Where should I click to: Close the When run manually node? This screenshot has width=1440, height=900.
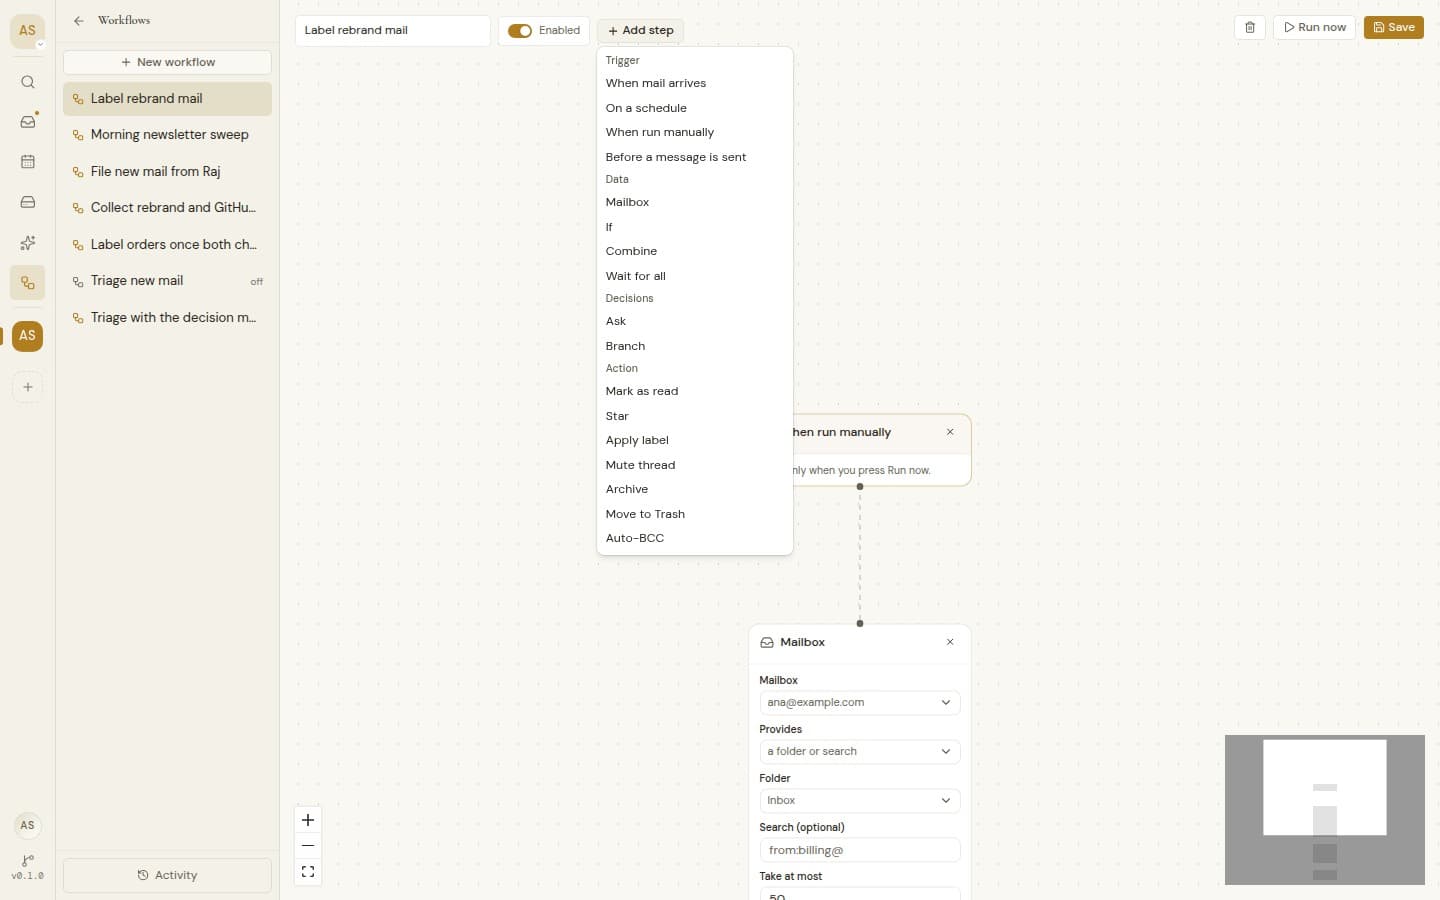coord(950,432)
